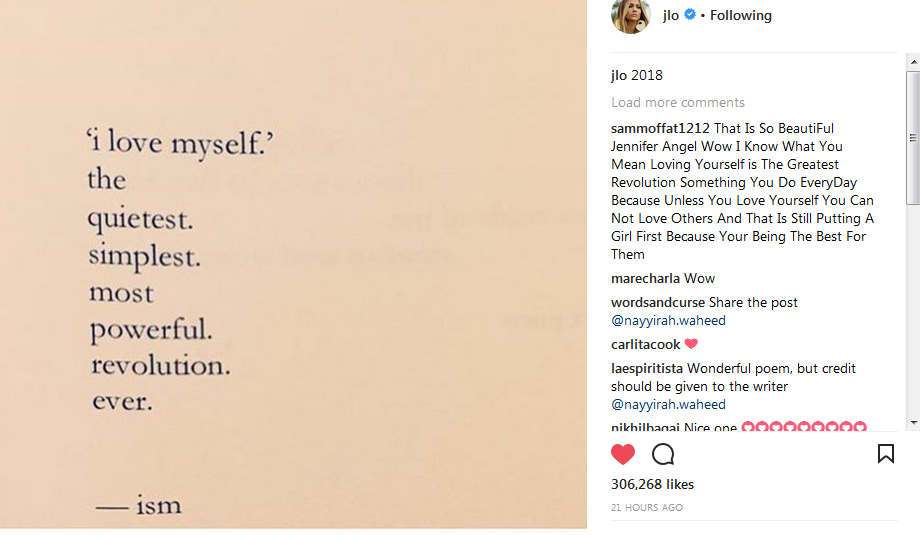Save the post with the bookmark icon
Image resolution: width=920 pixels, height=535 pixels.
pyautogui.click(x=885, y=454)
